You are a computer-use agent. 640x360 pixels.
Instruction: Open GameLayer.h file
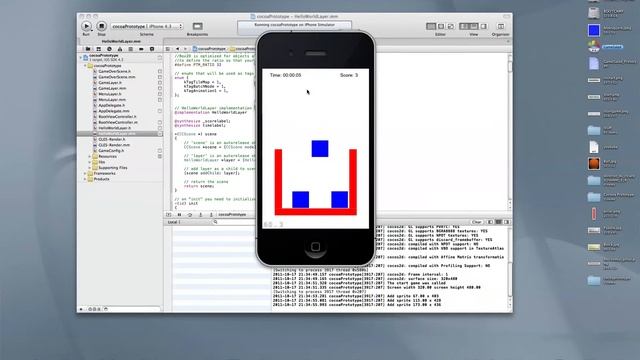tap(110, 83)
